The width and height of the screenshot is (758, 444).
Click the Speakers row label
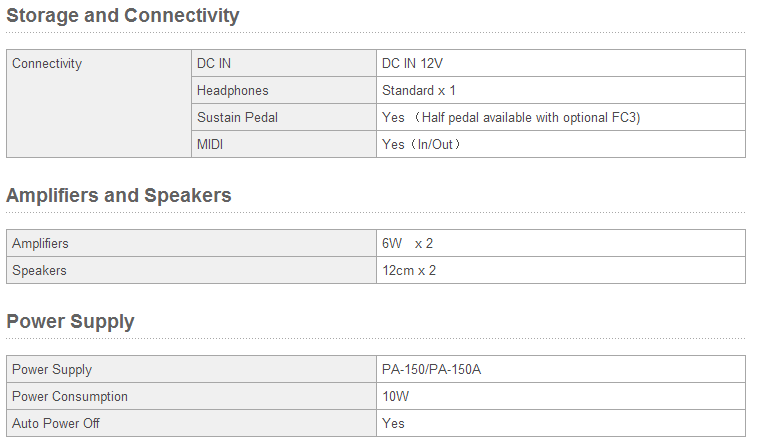[x=39, y=271]
